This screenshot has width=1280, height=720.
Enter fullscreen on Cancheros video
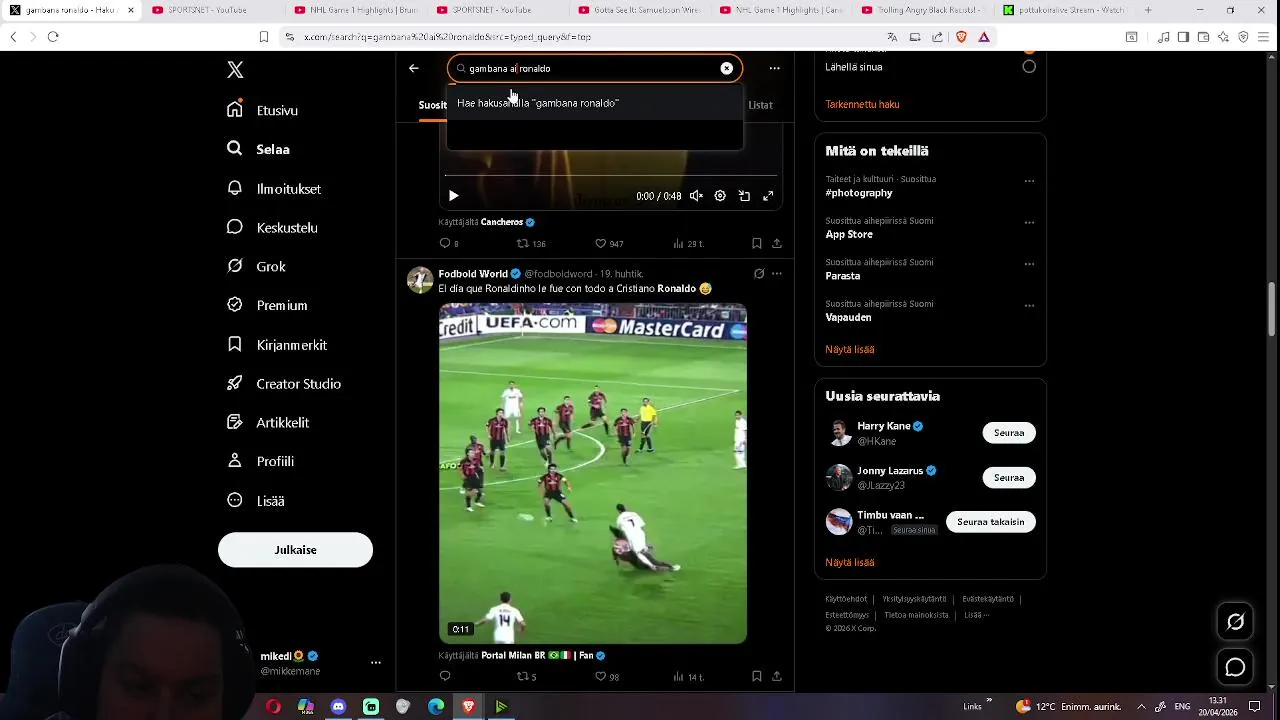pos(768,196)
